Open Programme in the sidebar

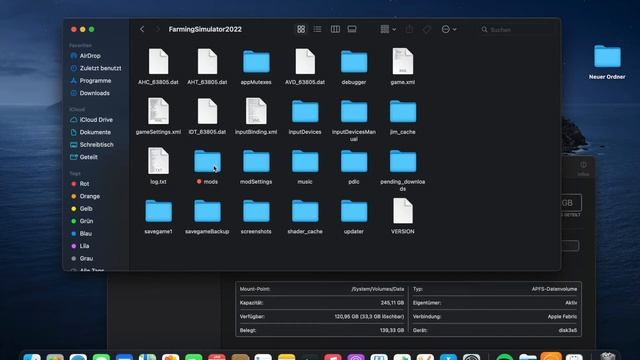[x=96, y=81]
